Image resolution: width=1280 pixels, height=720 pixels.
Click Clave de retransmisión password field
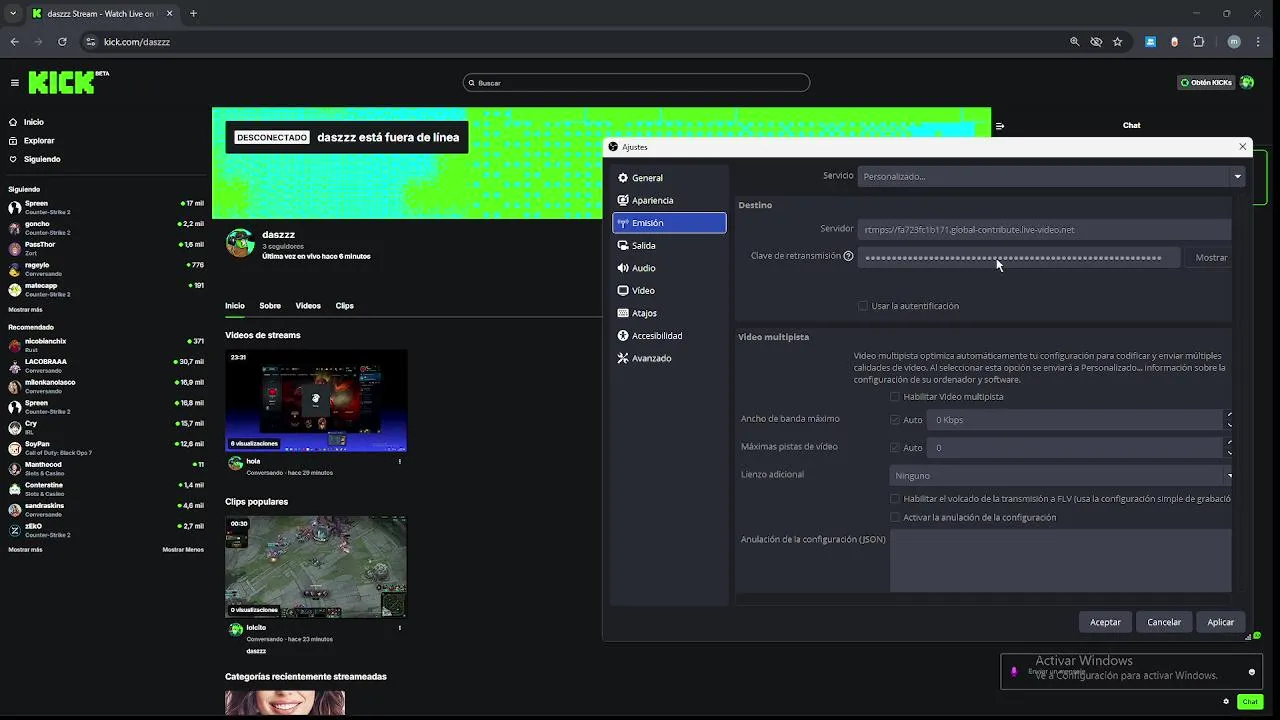[x=1018, y=257]
